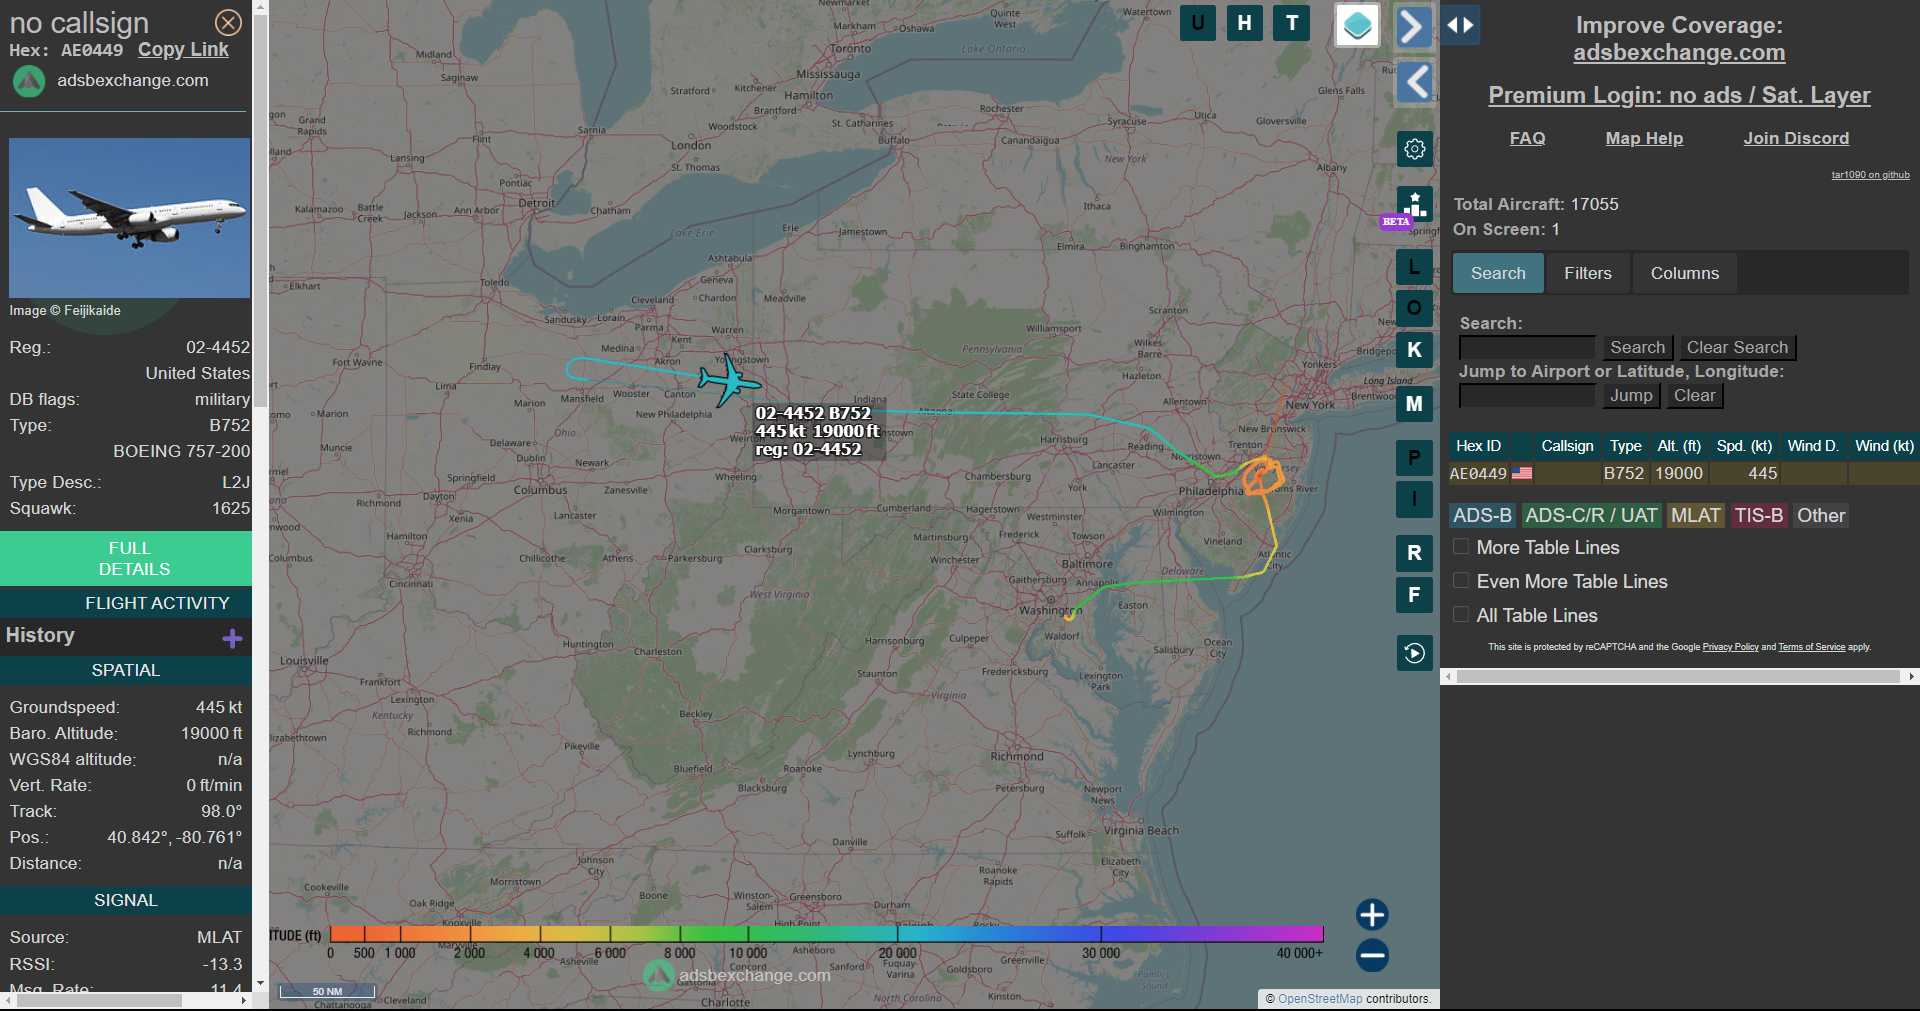Click the Jump button
Screen dimensions: 1920x1011
pos(1631,395)
